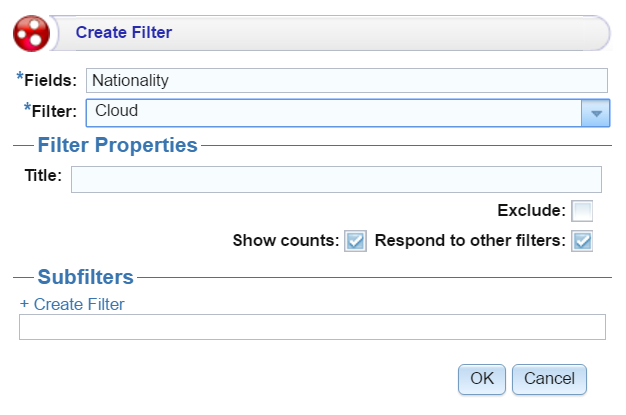This screenshot has width=626, height=415.
Task: Click the Show counts label text
Action: (286, 240)
